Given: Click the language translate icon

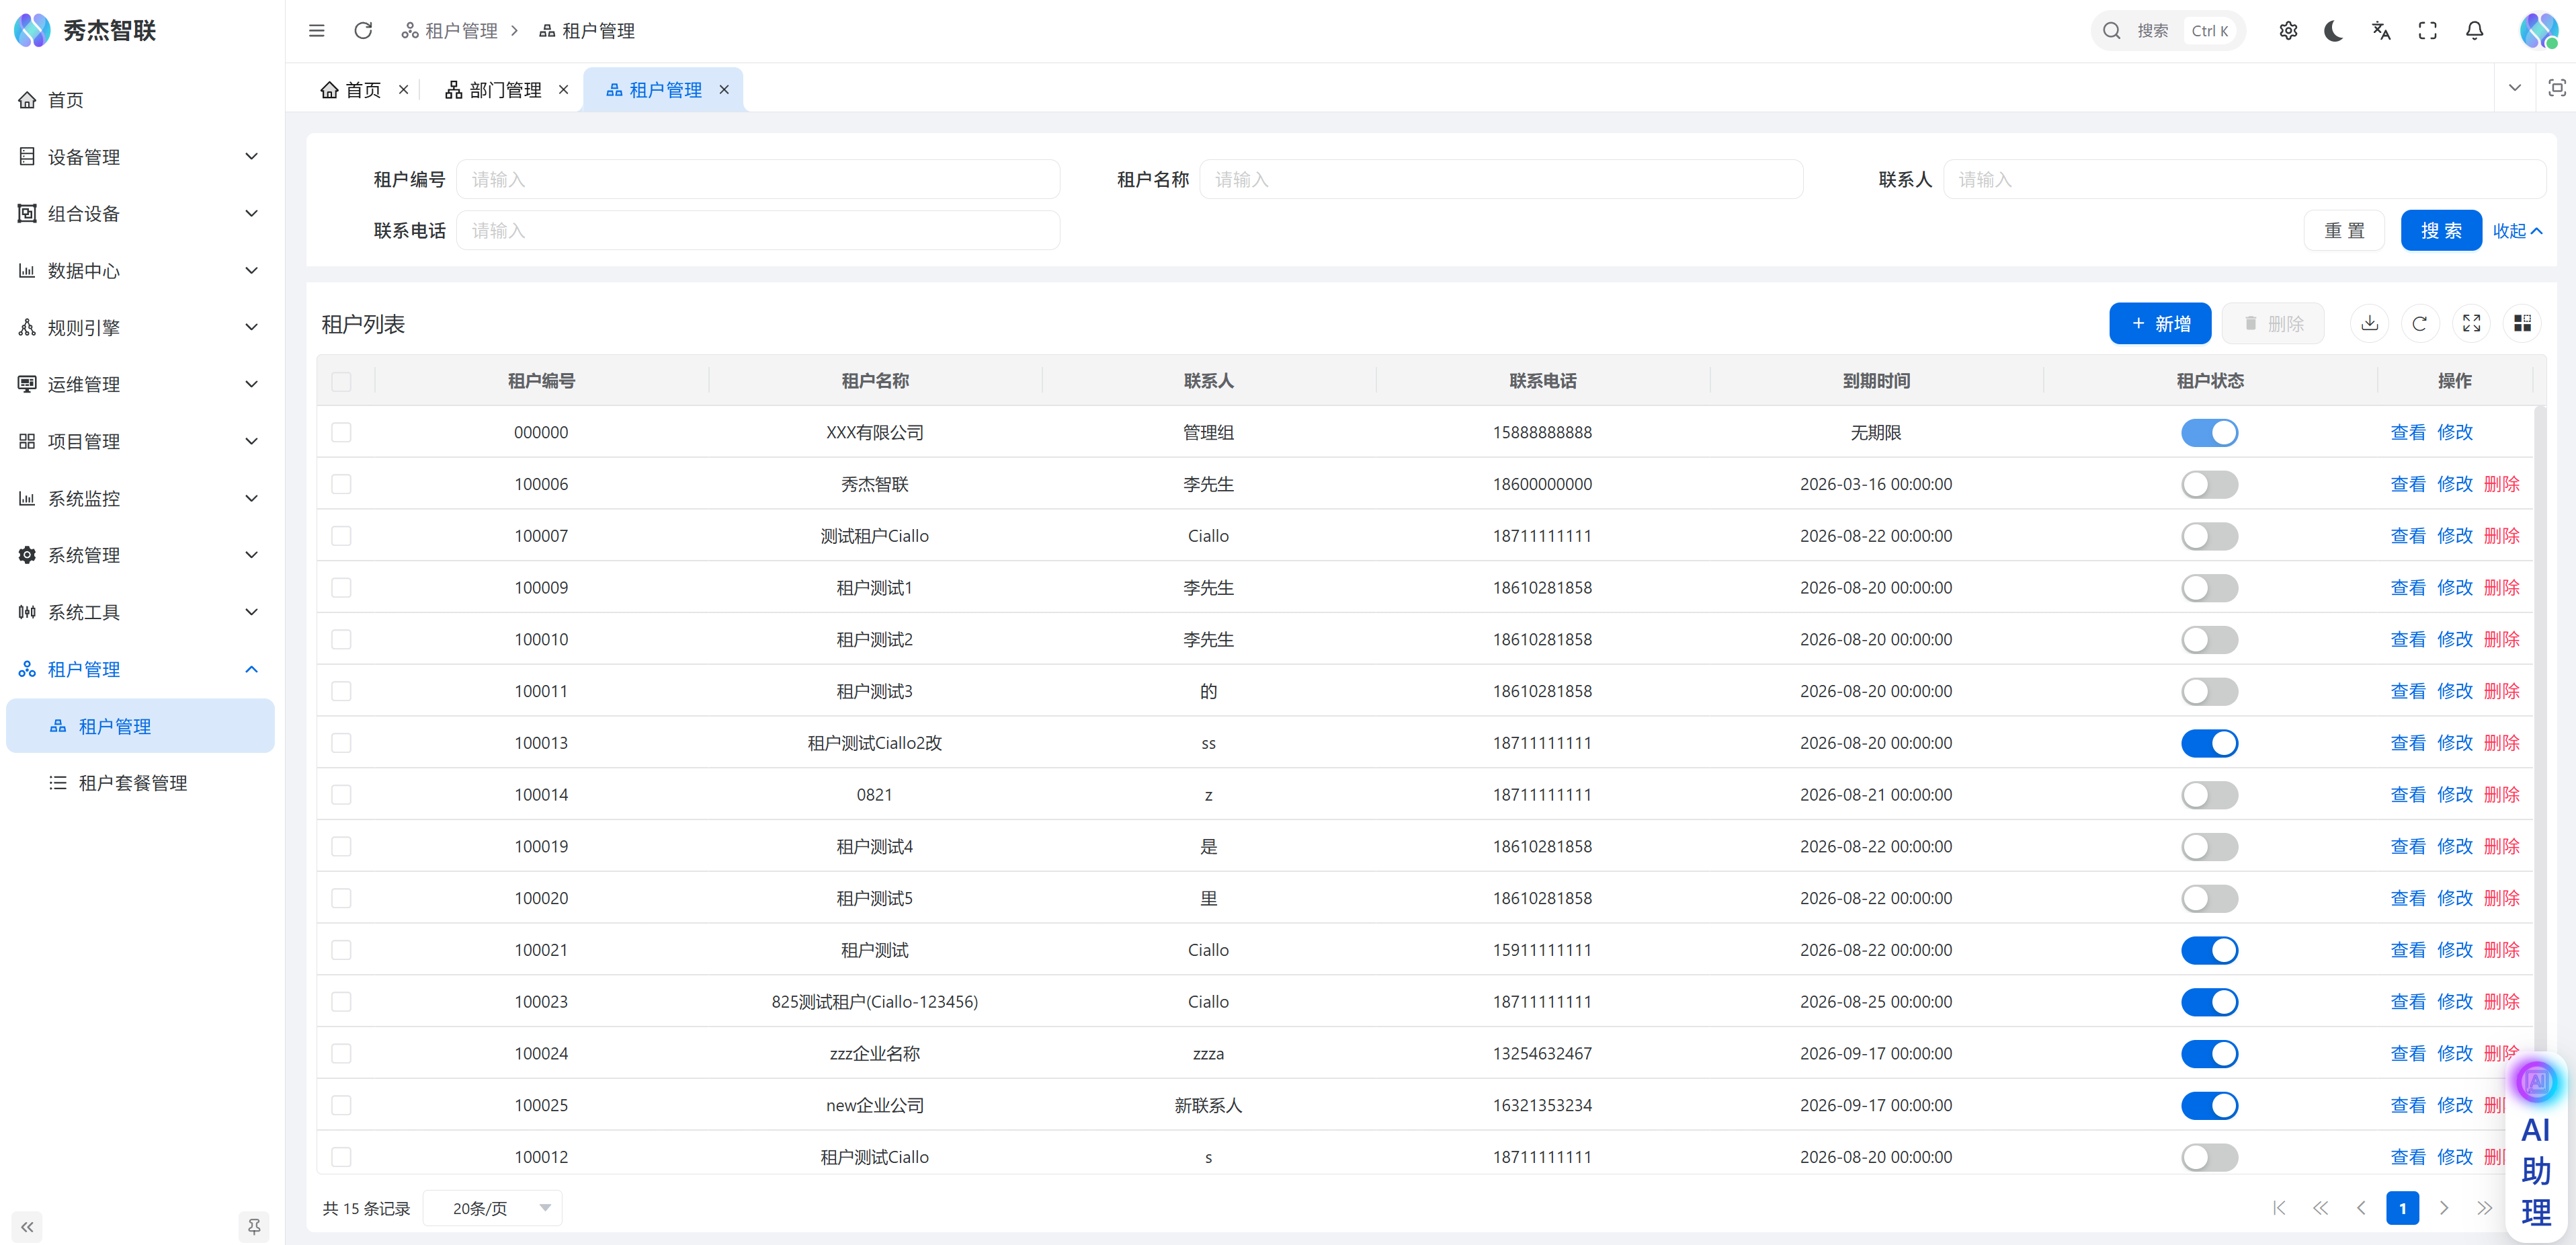Looking at the screenshot, I should pyautogui.click(x=2381, y=31).
